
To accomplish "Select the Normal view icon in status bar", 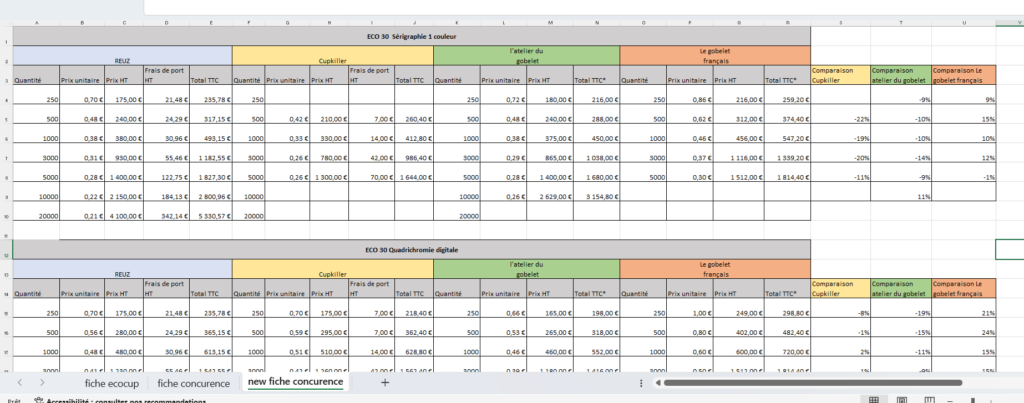I will tap(873, 400).
